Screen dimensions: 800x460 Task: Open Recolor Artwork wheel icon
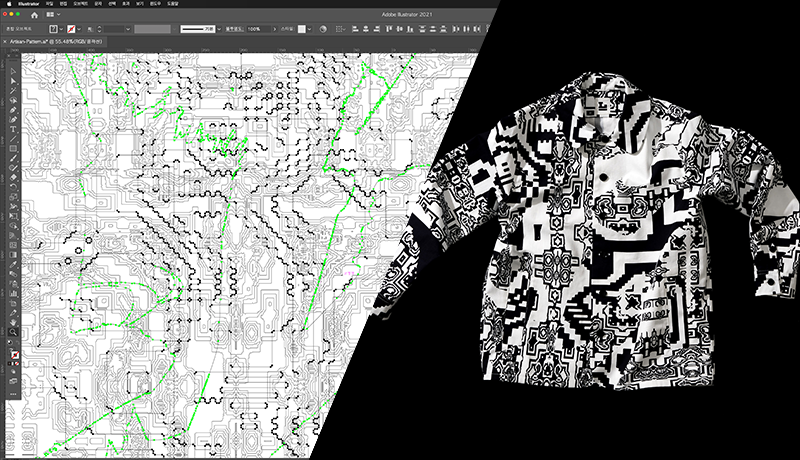(x=323, y=29)
